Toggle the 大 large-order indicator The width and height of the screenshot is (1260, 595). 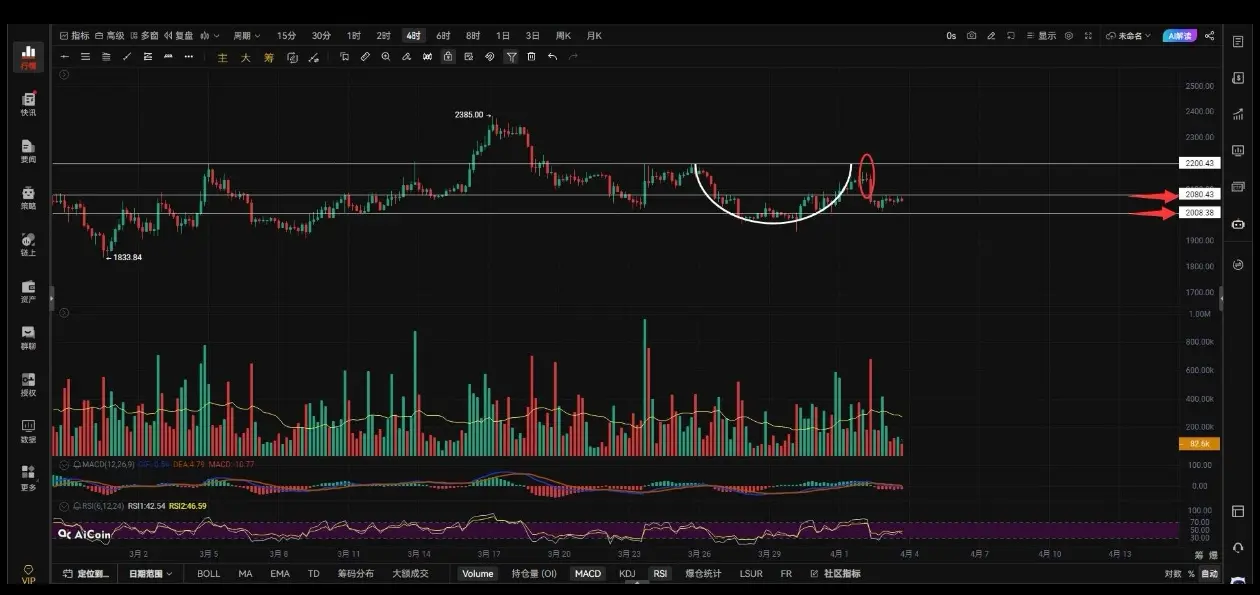coord(245,57)
